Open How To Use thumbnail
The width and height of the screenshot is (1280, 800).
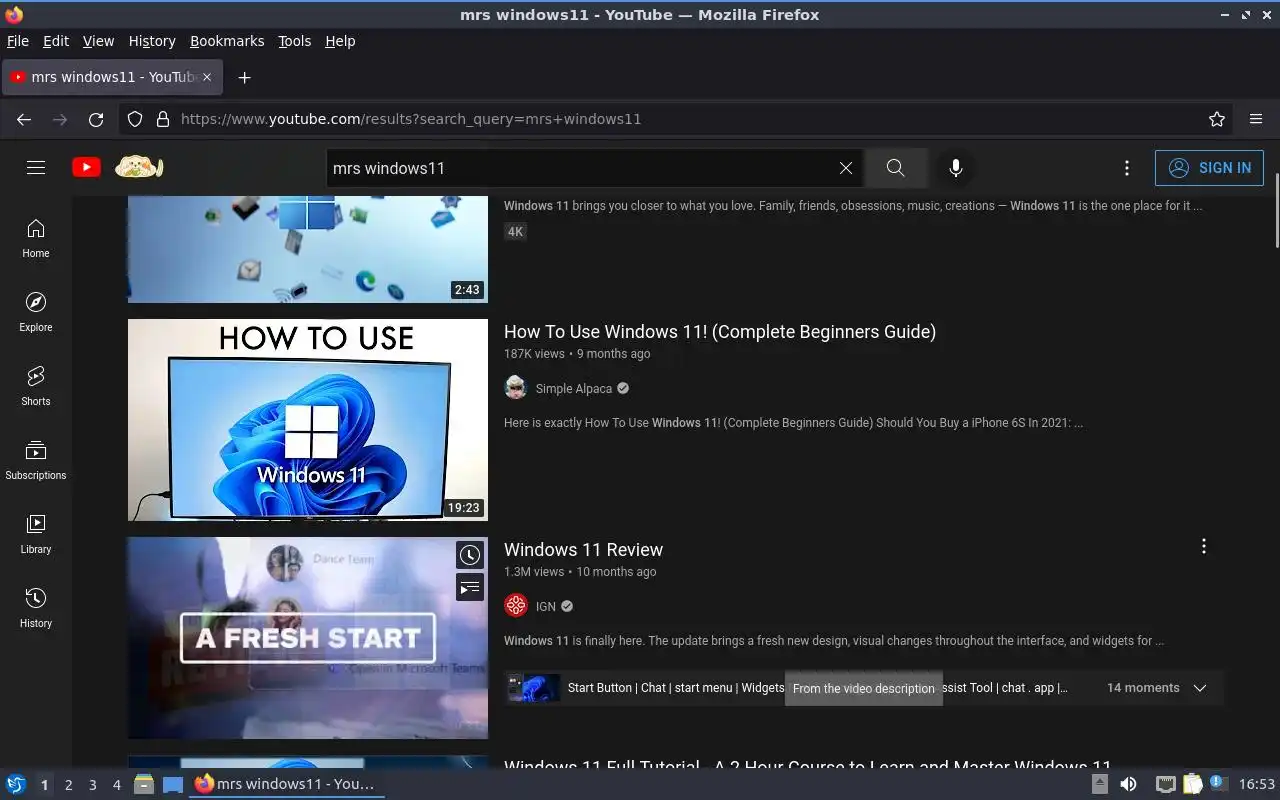308,420
